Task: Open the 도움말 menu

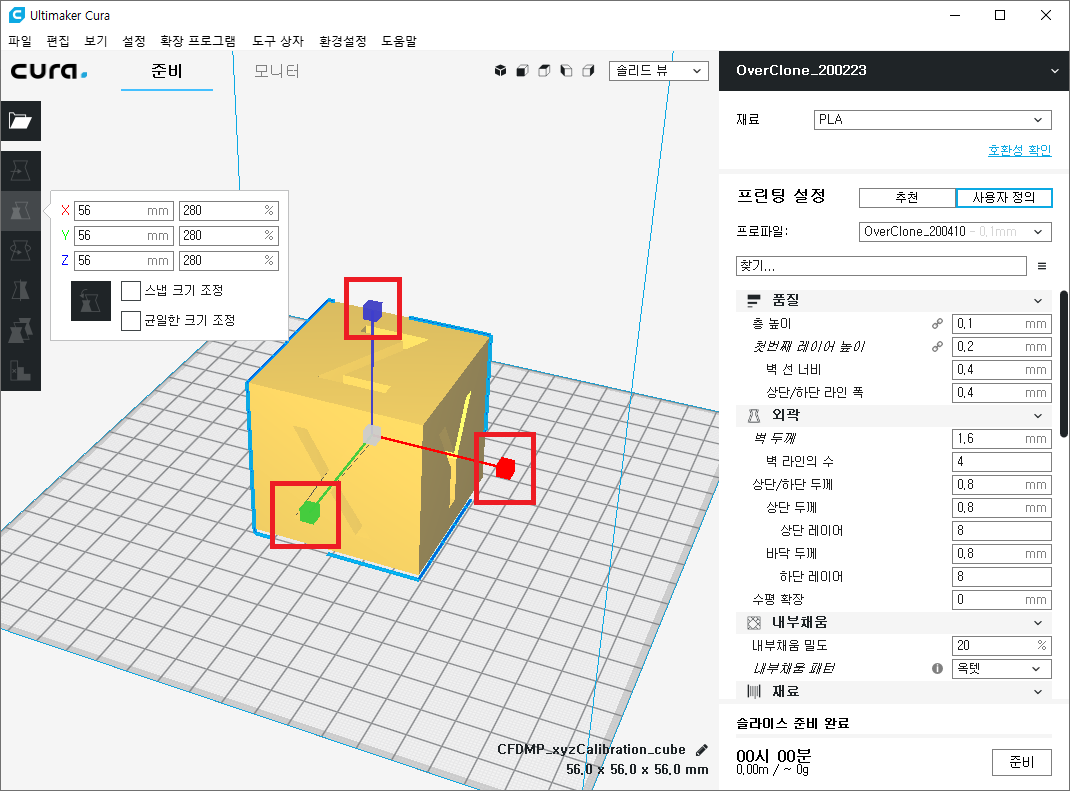Action: (399, 41)
